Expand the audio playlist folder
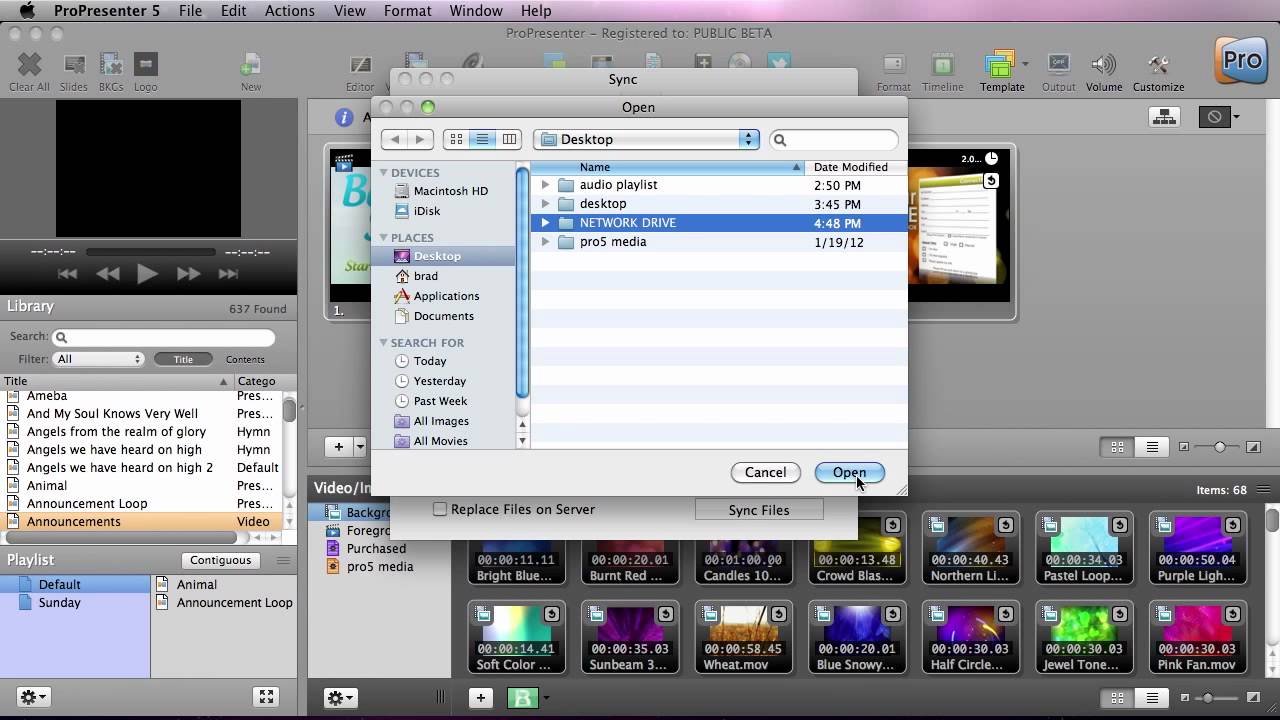Screen dimensions: 1280x720 (x=545, y=185)
